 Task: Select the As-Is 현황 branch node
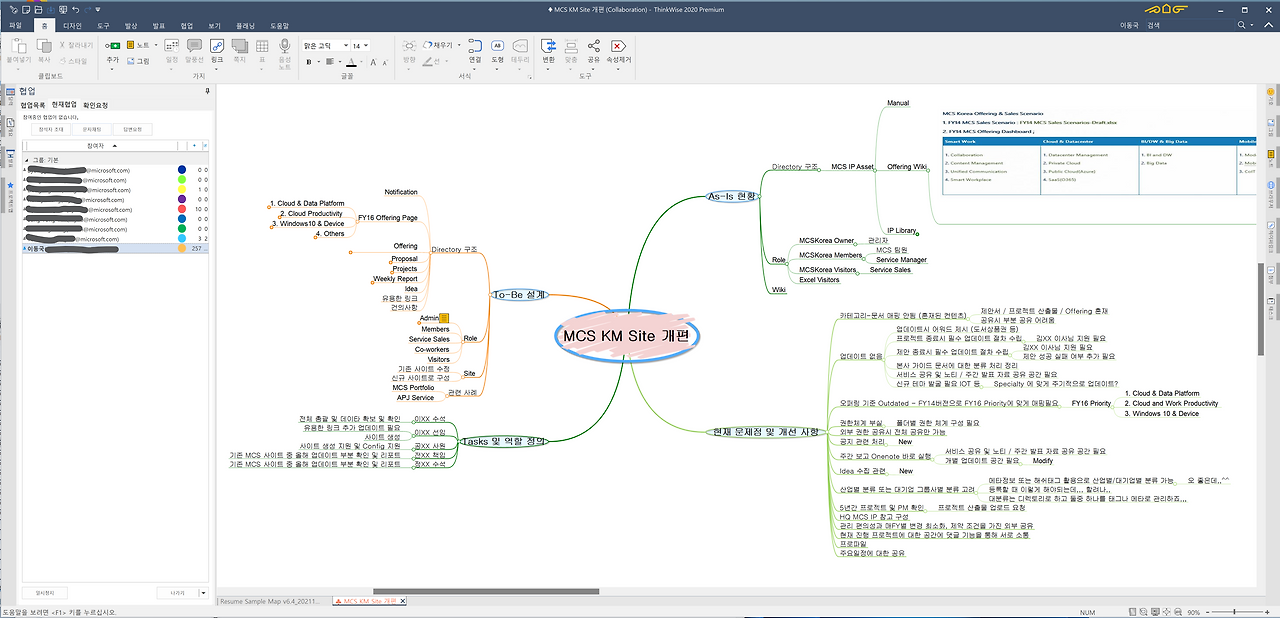click(733, 197)
